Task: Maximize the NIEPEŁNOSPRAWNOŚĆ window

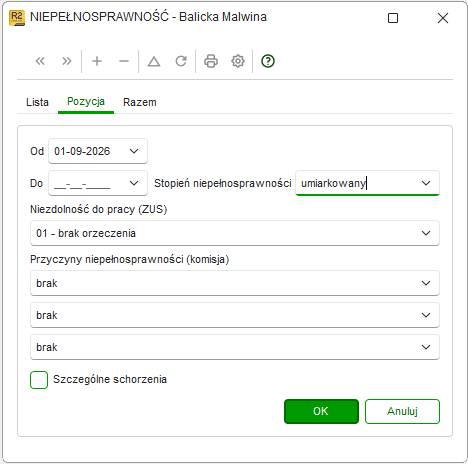Action: pyautogui.click(x=393, y=18)
